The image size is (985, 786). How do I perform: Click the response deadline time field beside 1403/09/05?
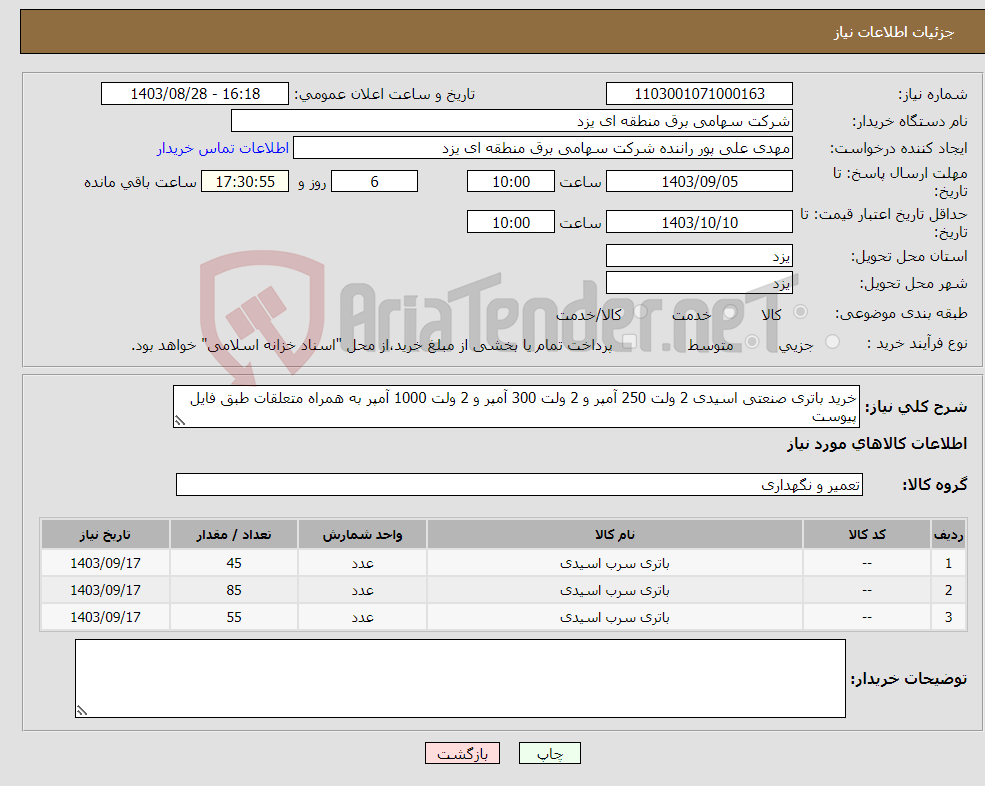tap(511, 182)
